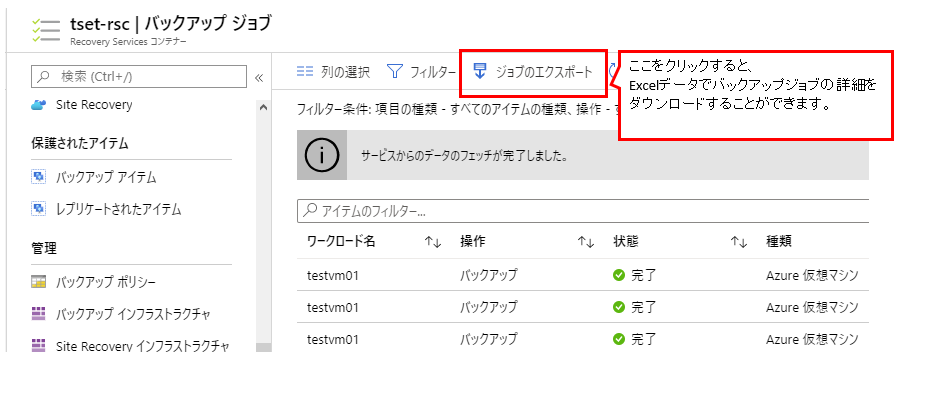Sort by 操作 column arrows
The image size is (945, 395).
pyautogui.click(x=586, y=242)
